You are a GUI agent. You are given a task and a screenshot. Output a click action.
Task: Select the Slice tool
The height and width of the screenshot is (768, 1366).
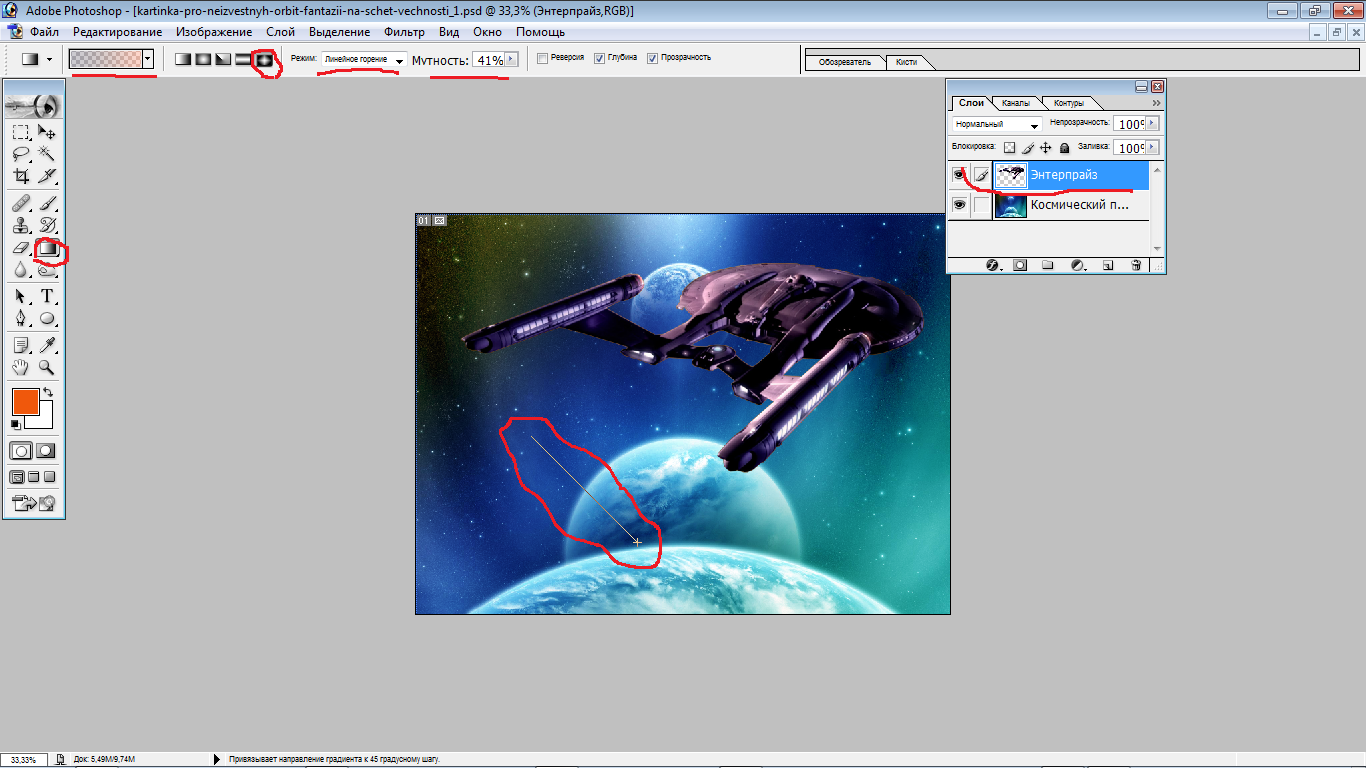46,176
